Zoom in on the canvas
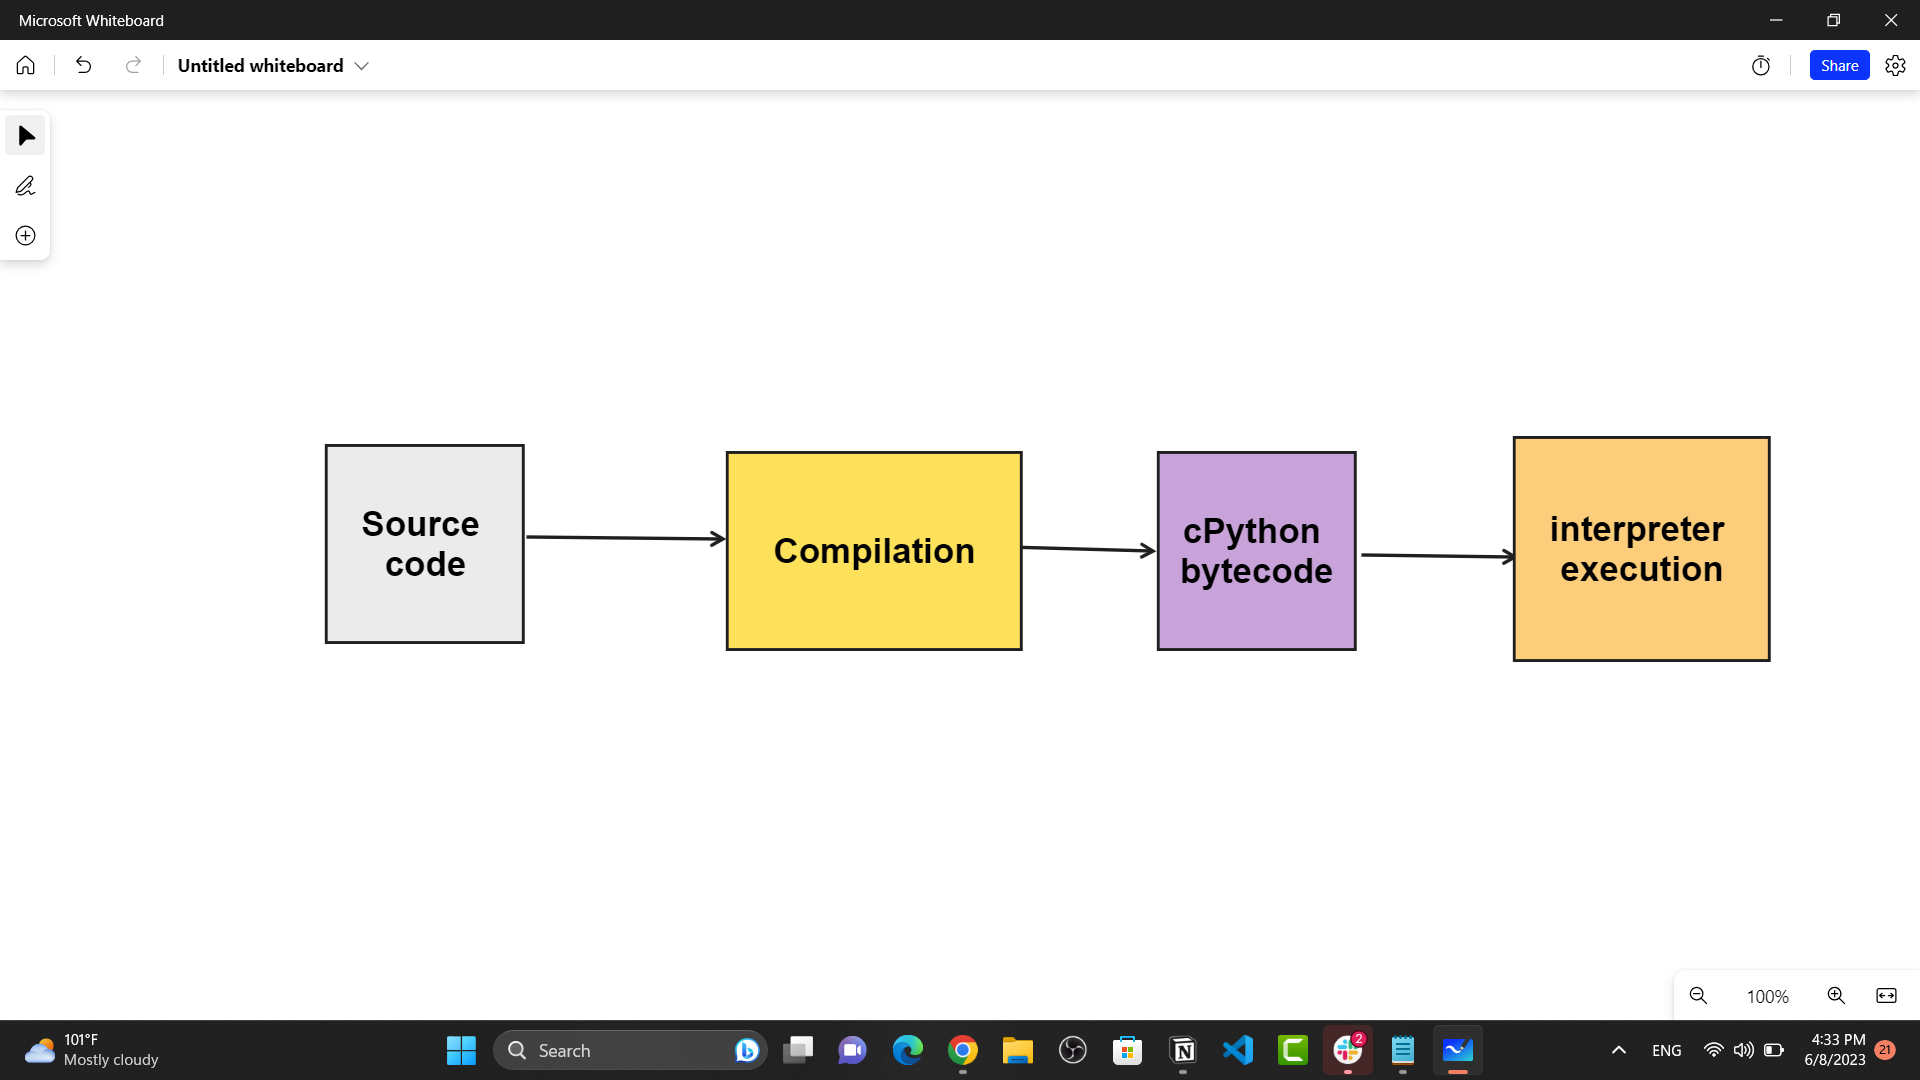Viewport: 1920px width, 1080px height. pos(1836,996)
